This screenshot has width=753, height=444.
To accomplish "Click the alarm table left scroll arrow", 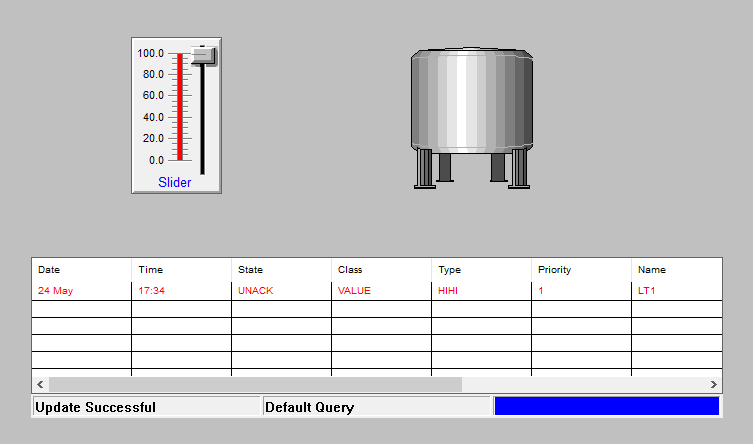I will tap(40, 384).
